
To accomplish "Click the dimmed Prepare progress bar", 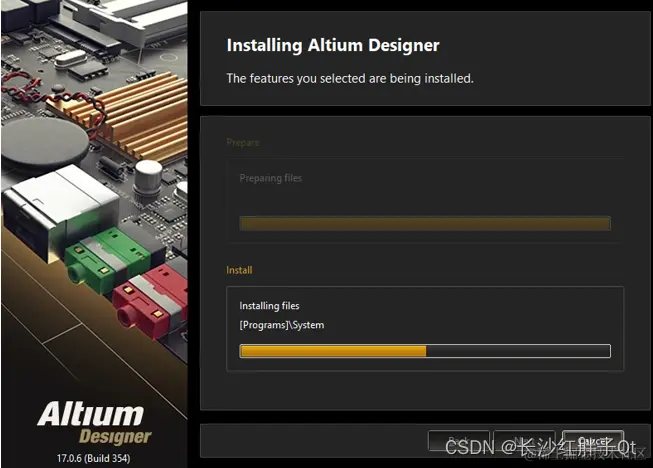I will pyautogui.click(x=425, y=223).
